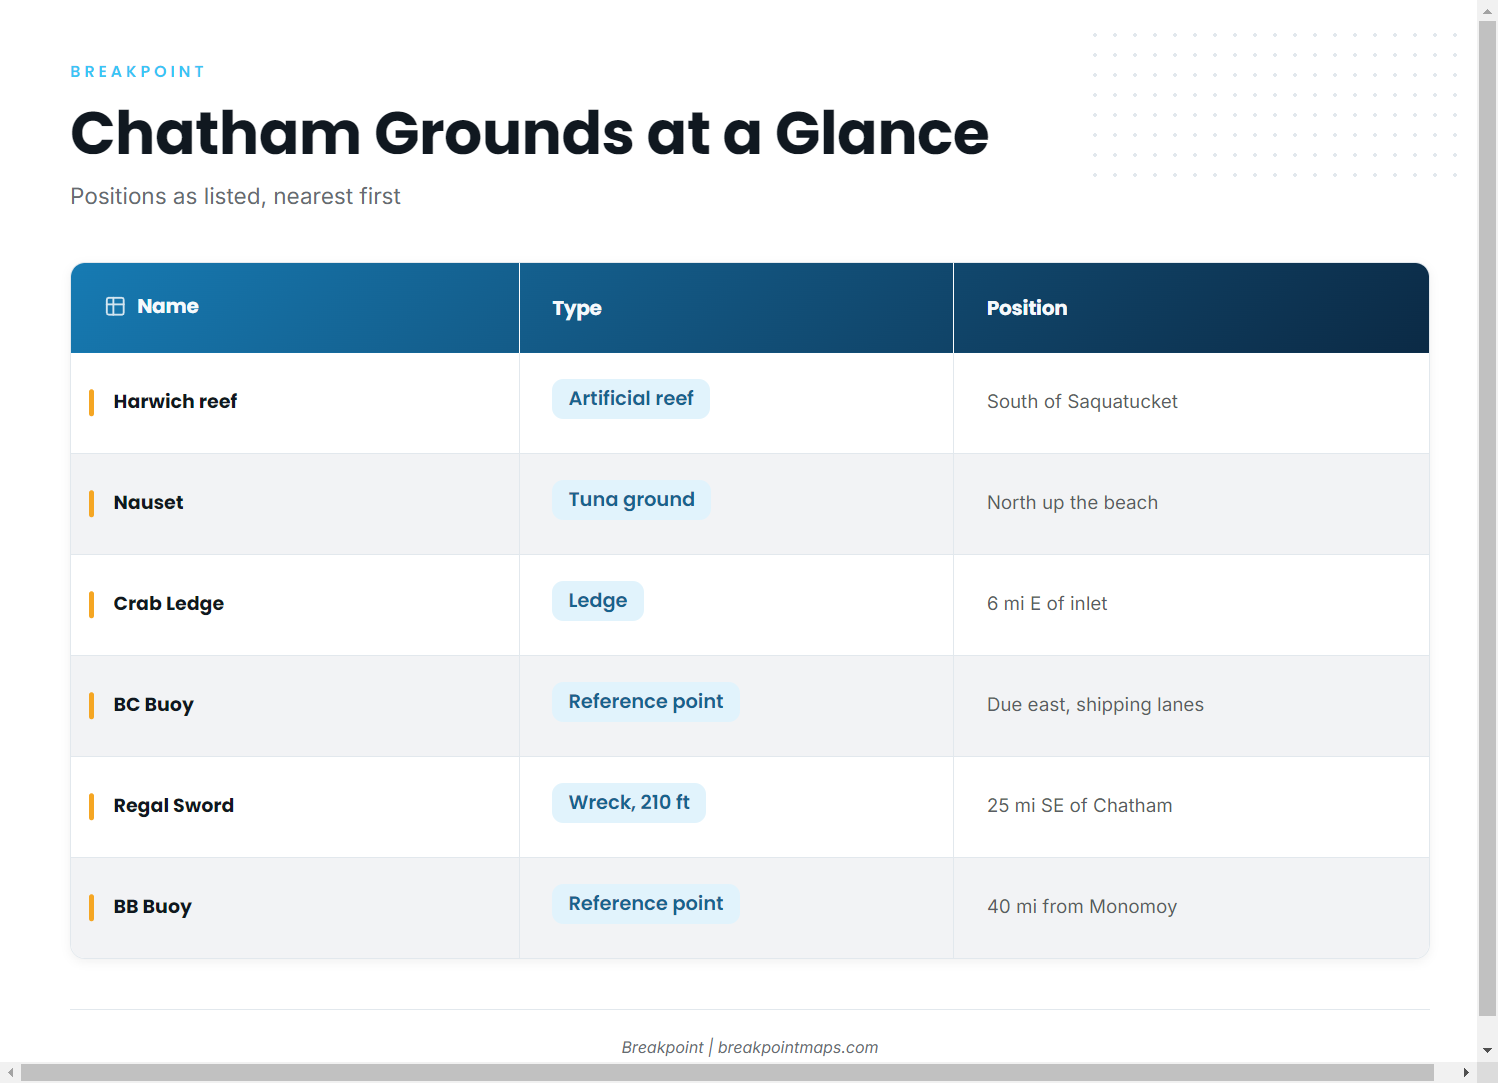Click the table grid icon beside Name
The image size is (1498, 1083).
(115, 306)
